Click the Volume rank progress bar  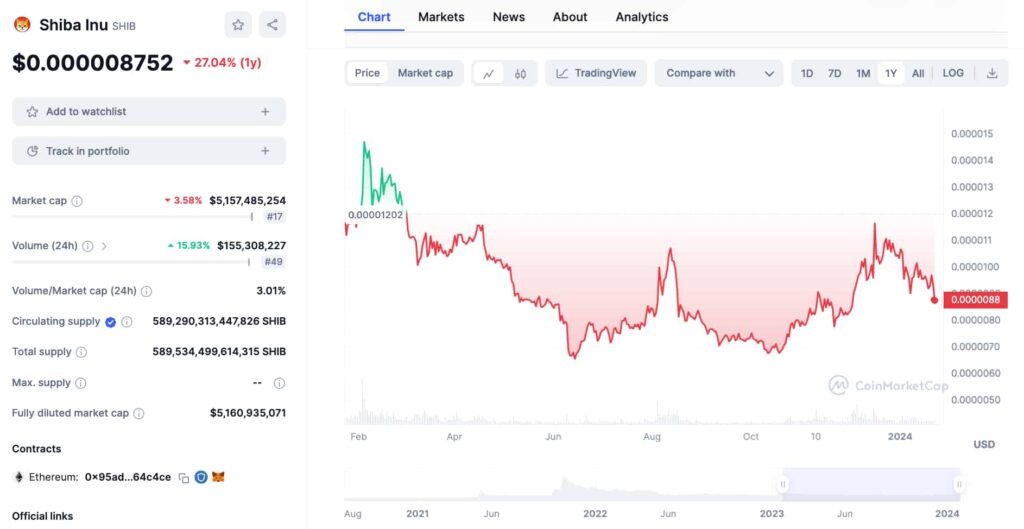click(131, 262)
